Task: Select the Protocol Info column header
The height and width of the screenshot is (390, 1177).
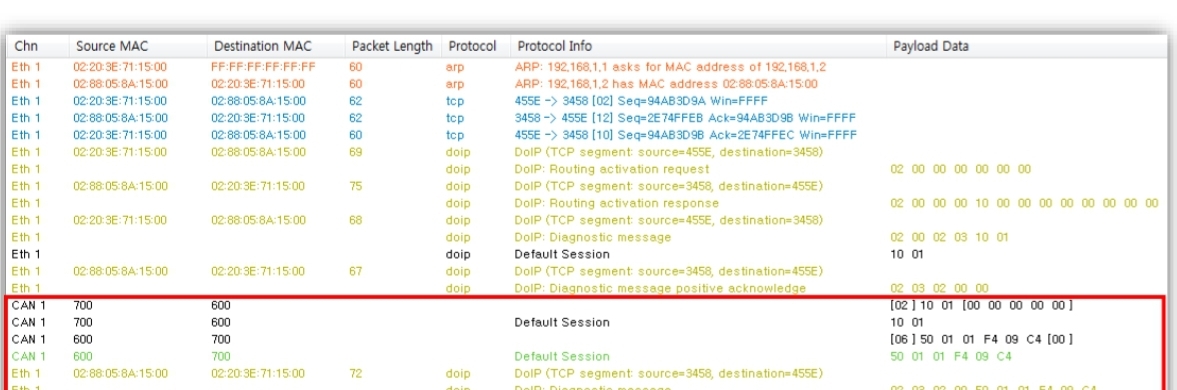Action: tap(698, 46)
